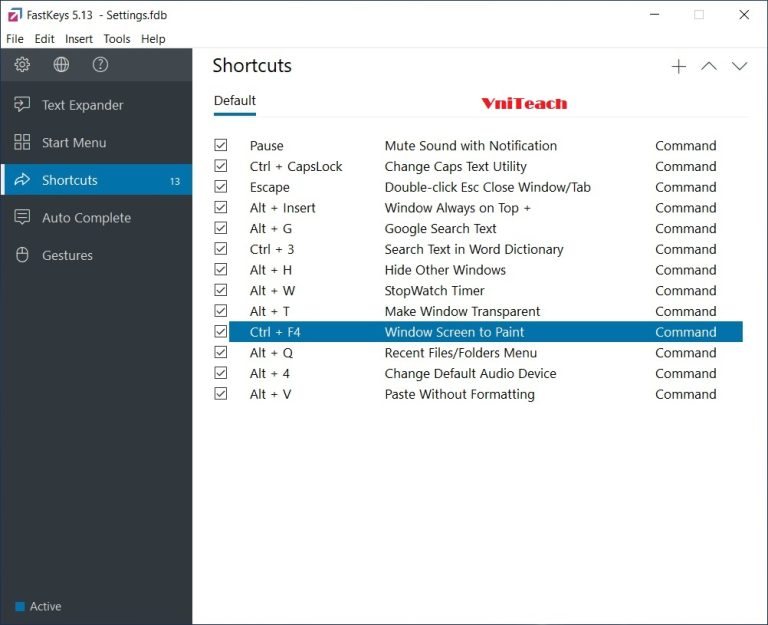Image resolution: width=768 pixels, height=625 pixels.
Task: Switch to the Default tab
Action: coord(235,101)
